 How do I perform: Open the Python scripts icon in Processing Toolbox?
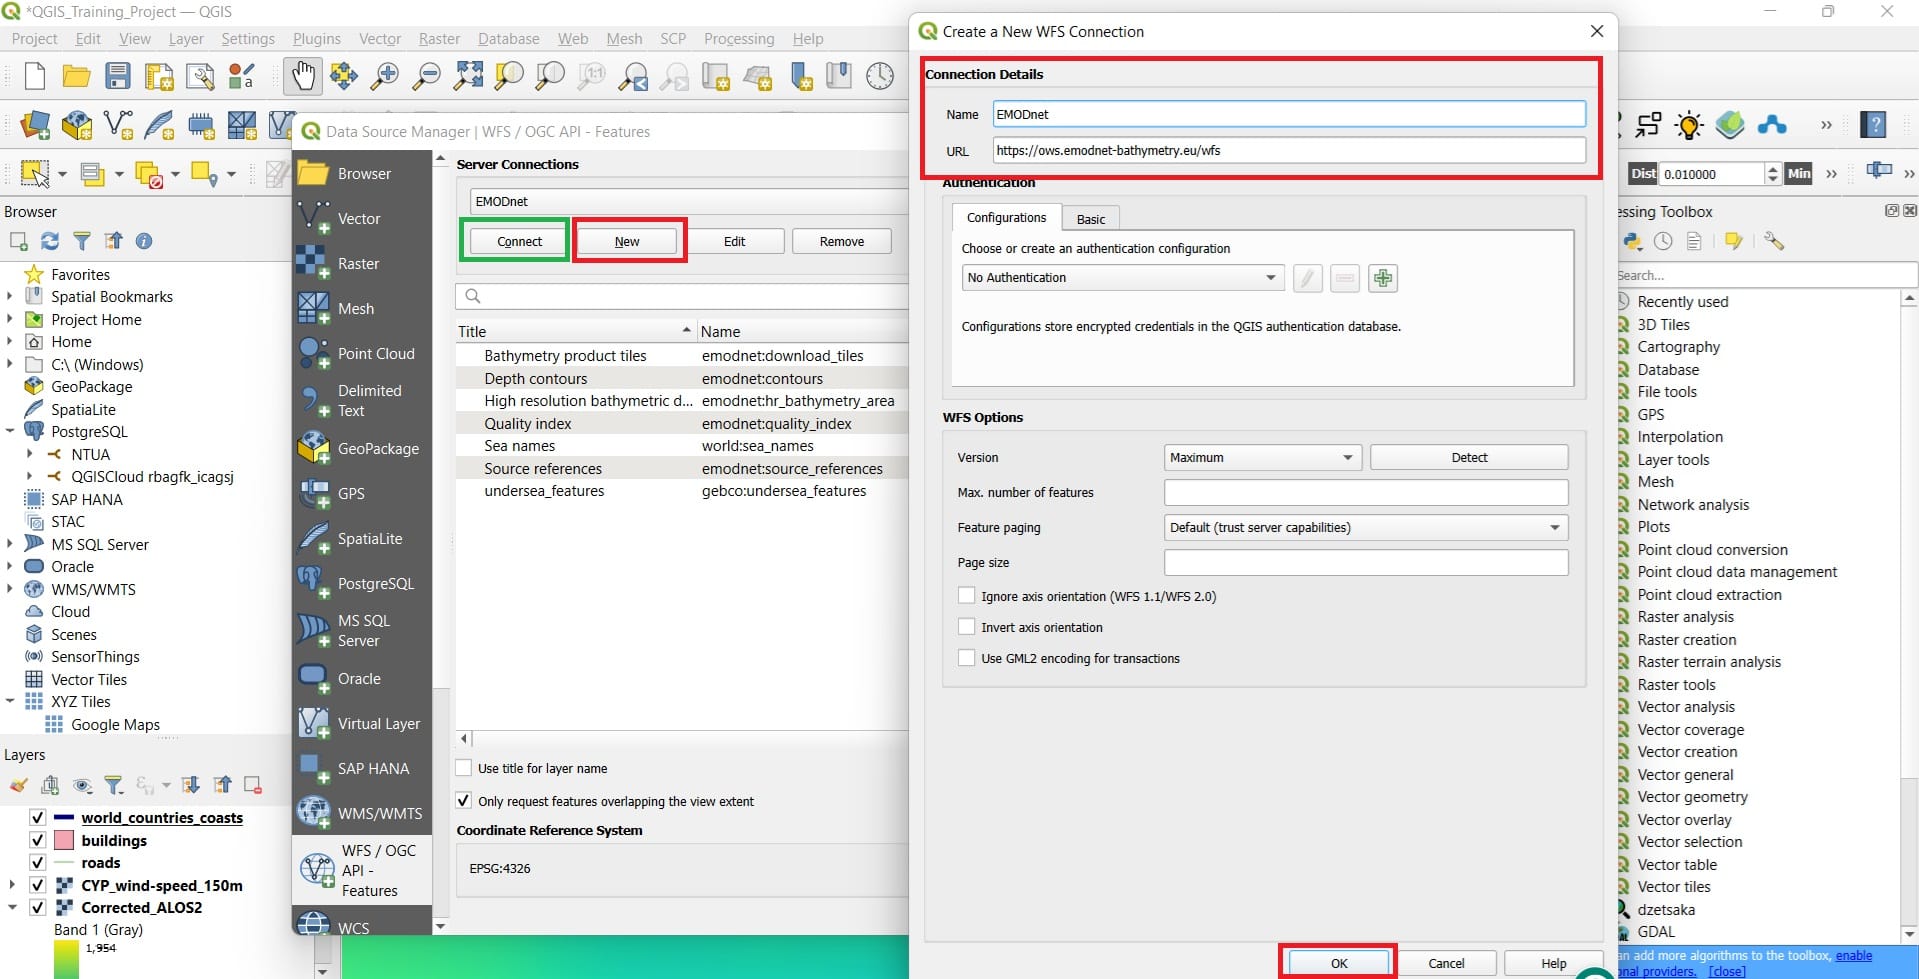[x=1633, y=241]
